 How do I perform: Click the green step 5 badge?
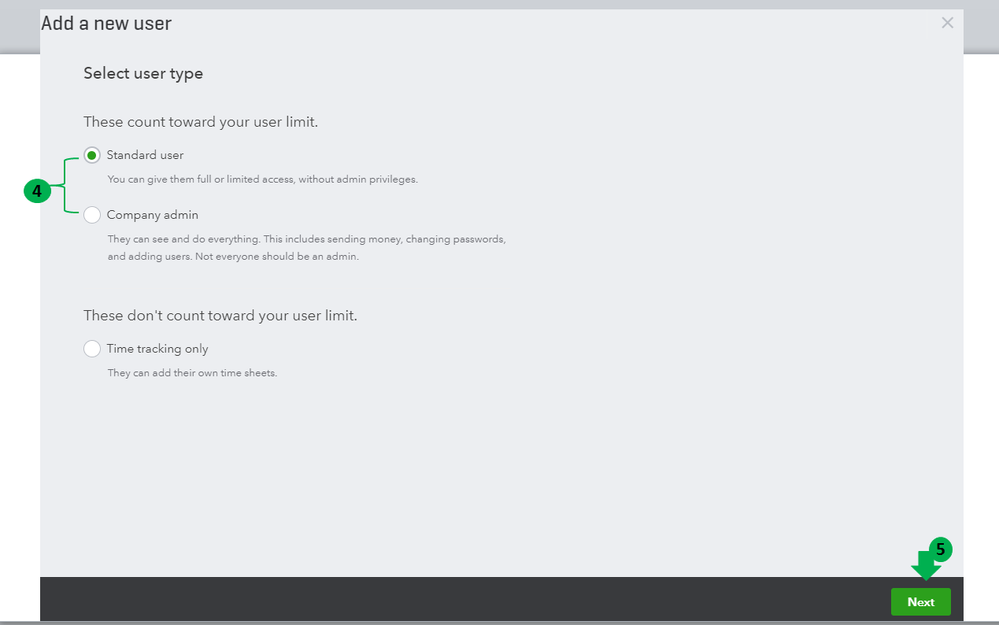click(x=940, y=549)
